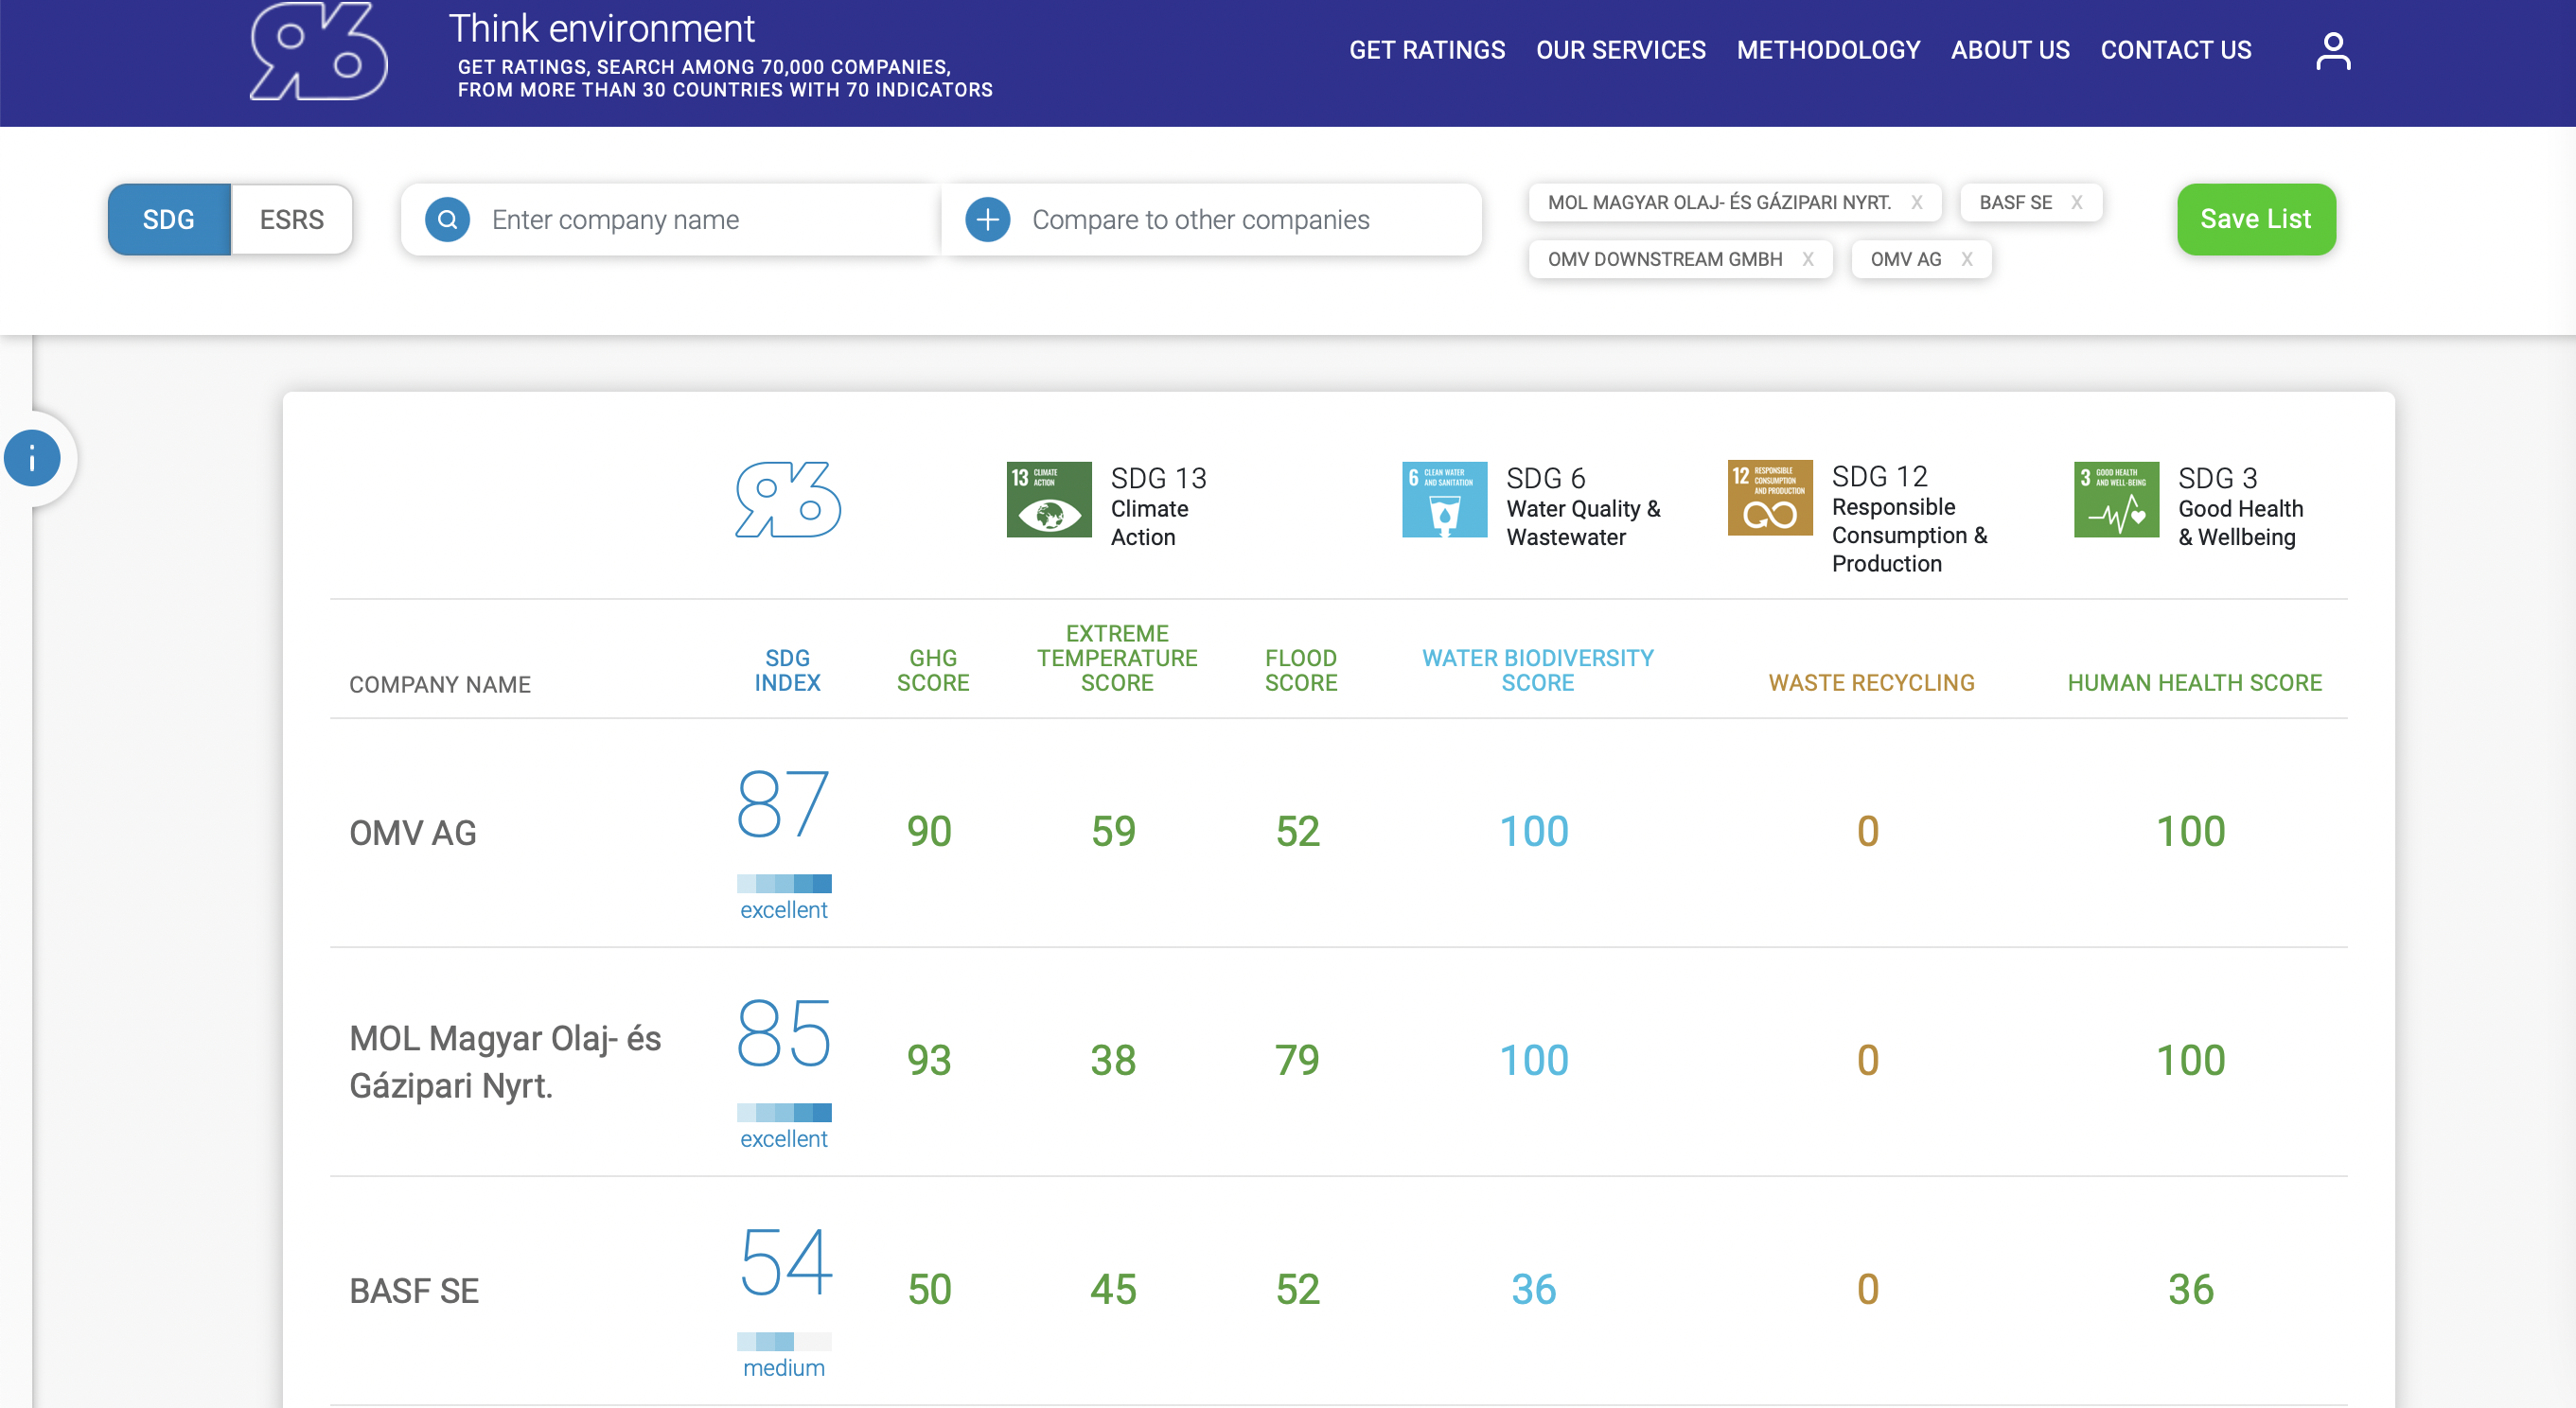Click the plus icon for comparing companies
This screenshot has height=1408, width=2576.
point(987,219)
